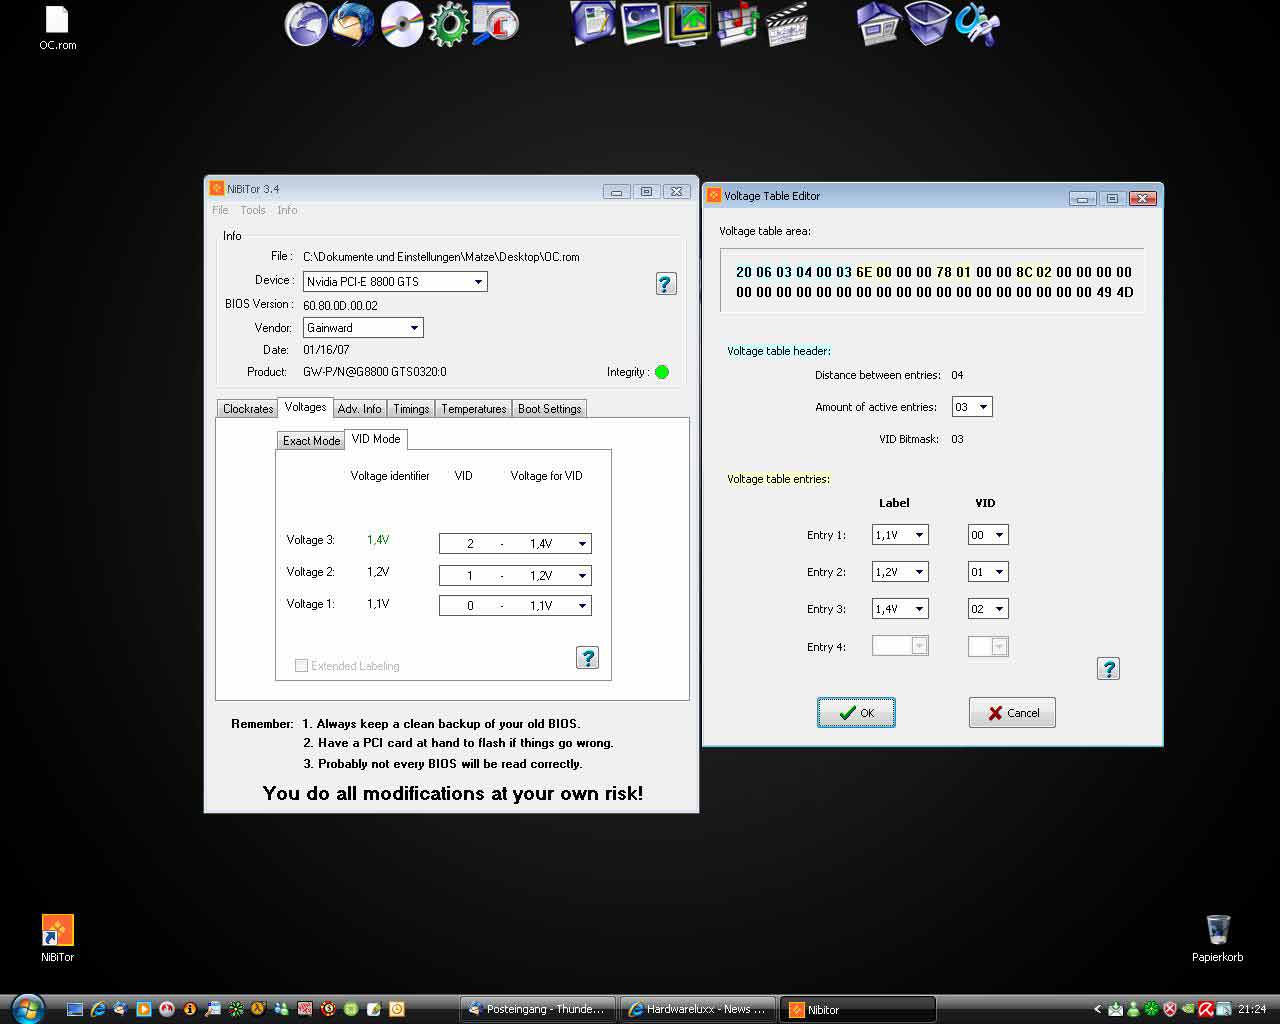1280x1024 pixels.
Task: Open the Windows Start orb
Action: [27, 1008]
